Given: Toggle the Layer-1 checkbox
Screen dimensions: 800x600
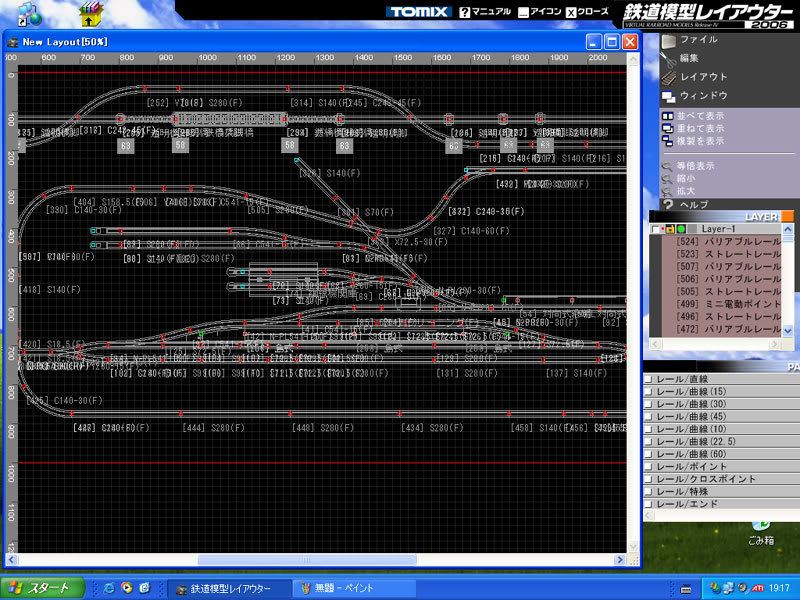Looking at the screenshot, I should click(656, 230).
